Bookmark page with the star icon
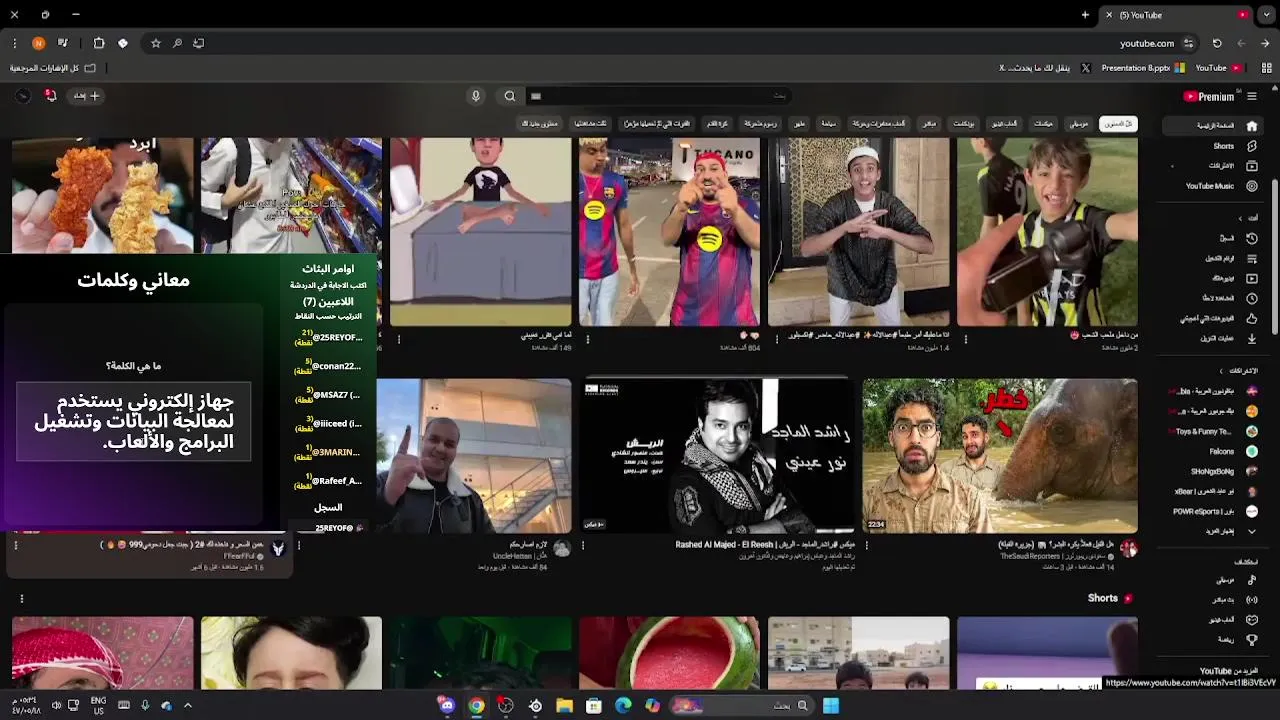This screenshot has width=1280, height=720. 156,43
